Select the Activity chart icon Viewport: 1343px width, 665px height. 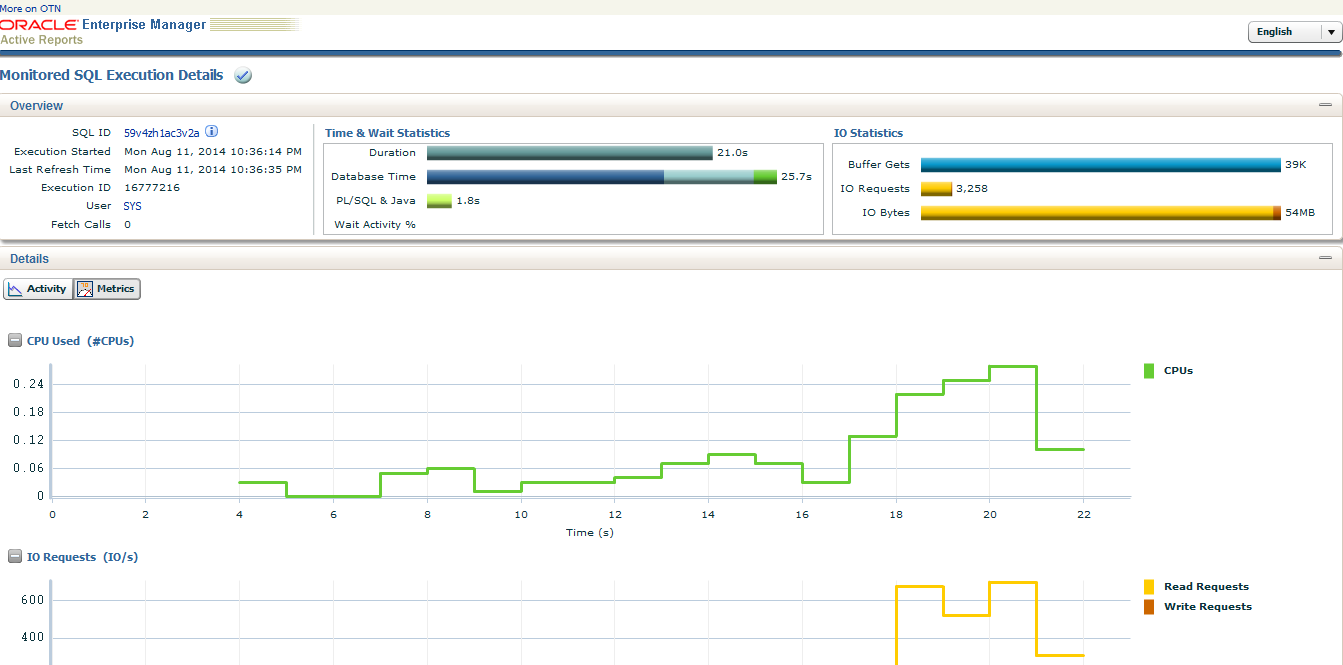(x=17, y=288)
